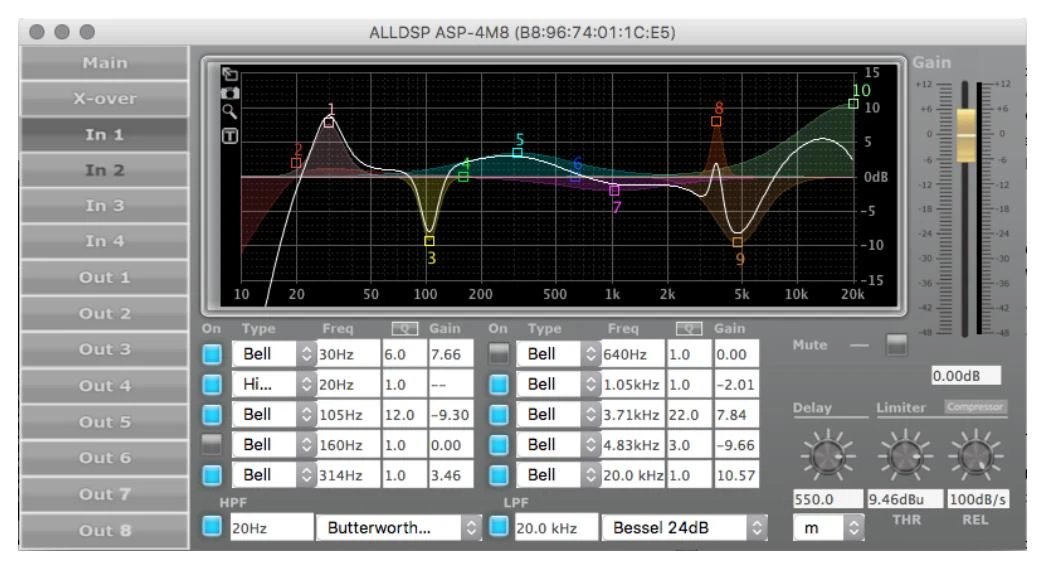Viewport: 1044px width, 570px height.
Task: Select cyan EQ band 5 node
Action: pos(517,152)
